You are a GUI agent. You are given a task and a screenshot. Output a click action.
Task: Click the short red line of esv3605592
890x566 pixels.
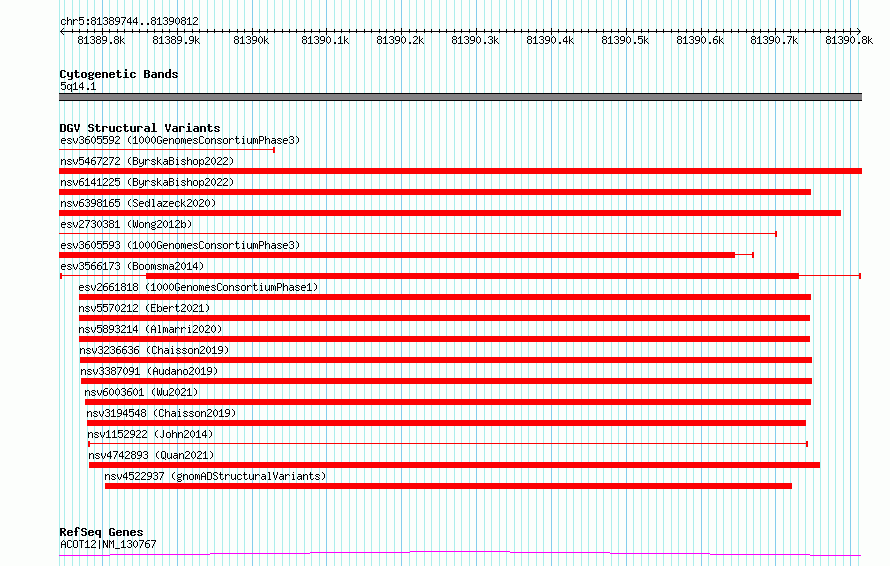point(167,150)
